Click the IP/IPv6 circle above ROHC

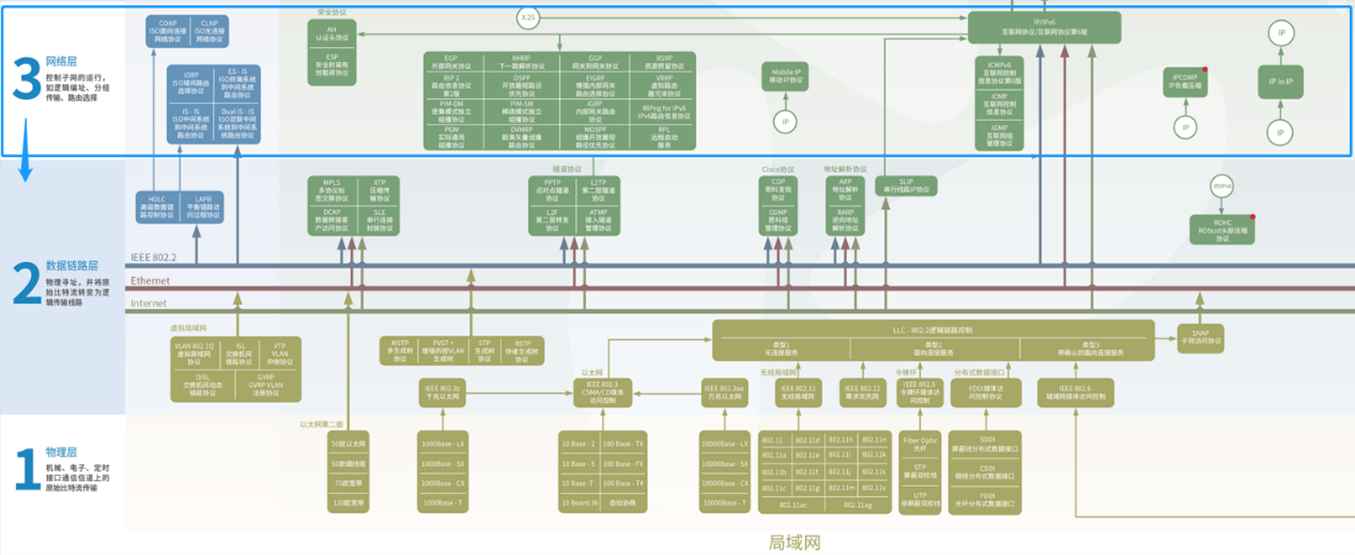[x=1221, y=186]
